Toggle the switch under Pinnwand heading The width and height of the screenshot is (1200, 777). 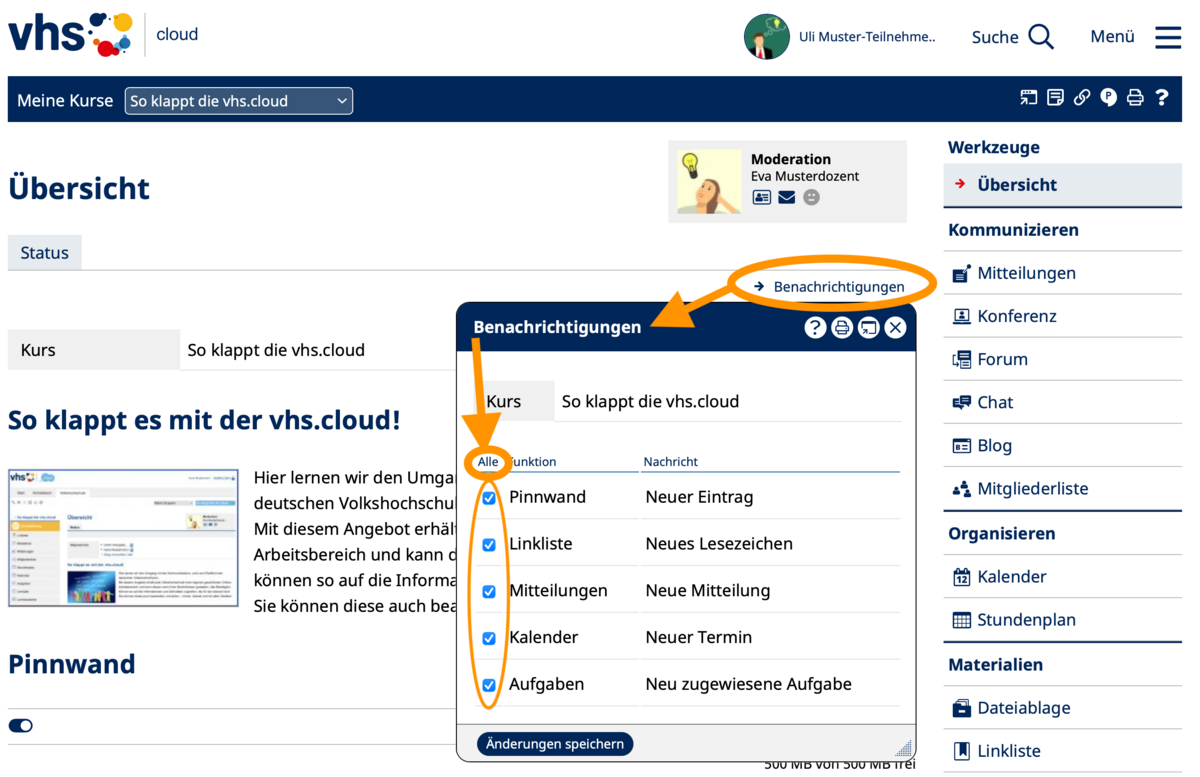tap(21, 726)
